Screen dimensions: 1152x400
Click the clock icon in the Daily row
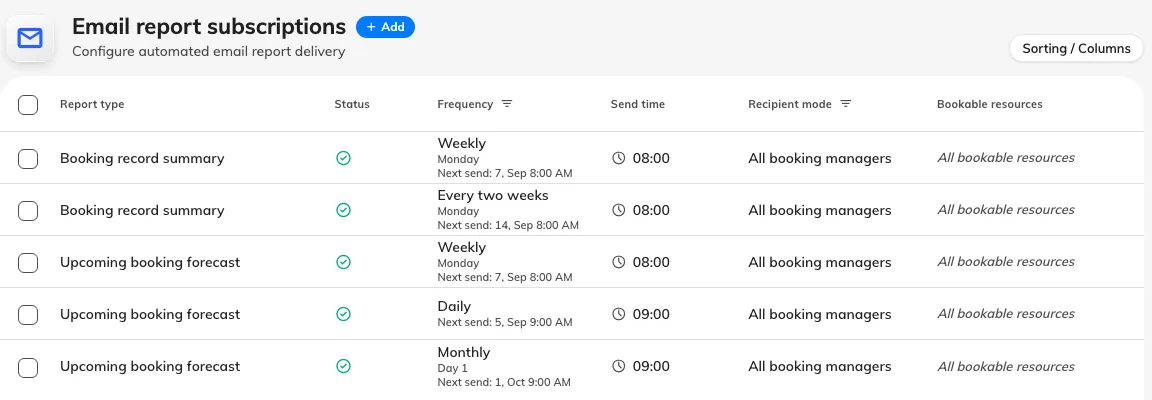(619, 314)
